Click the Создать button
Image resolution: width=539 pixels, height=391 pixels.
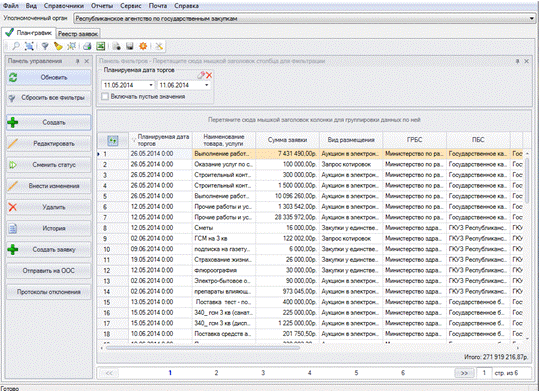(x=49, y=122)
